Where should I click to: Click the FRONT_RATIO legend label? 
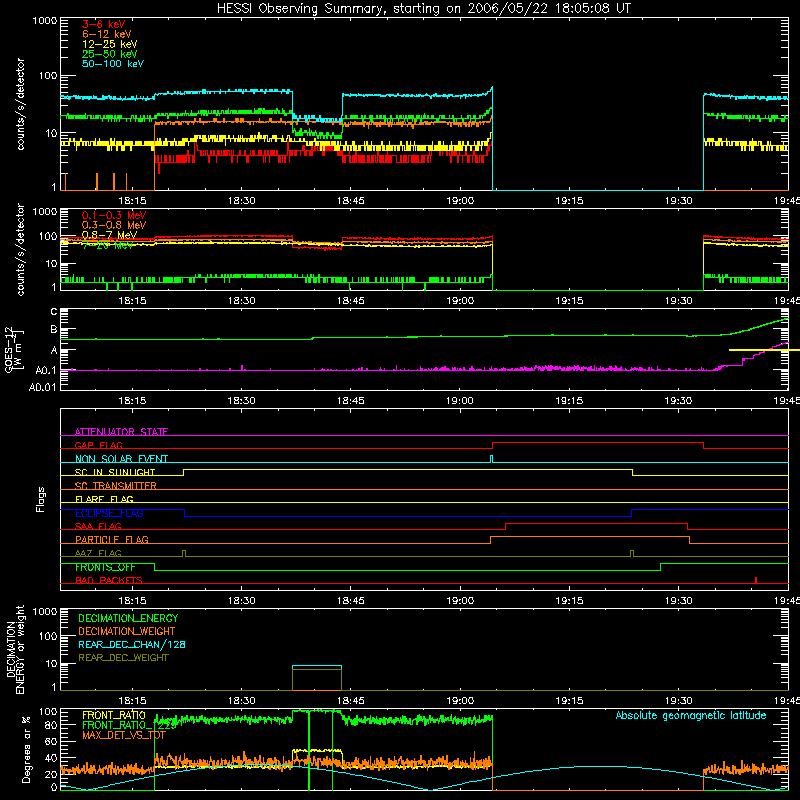coord(114,715)
